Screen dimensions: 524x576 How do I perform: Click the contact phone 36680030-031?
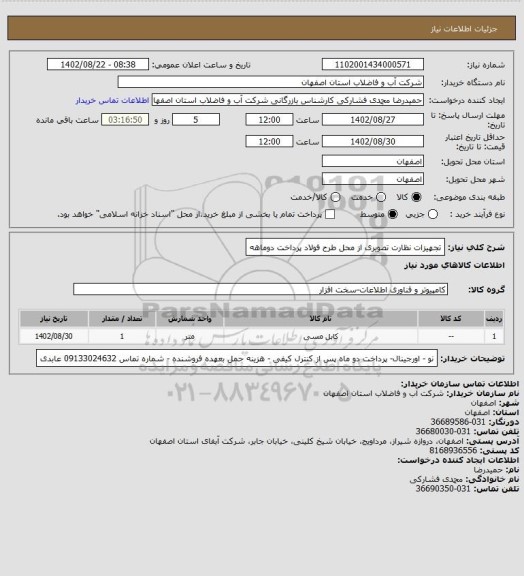click(x=443, y=431)
